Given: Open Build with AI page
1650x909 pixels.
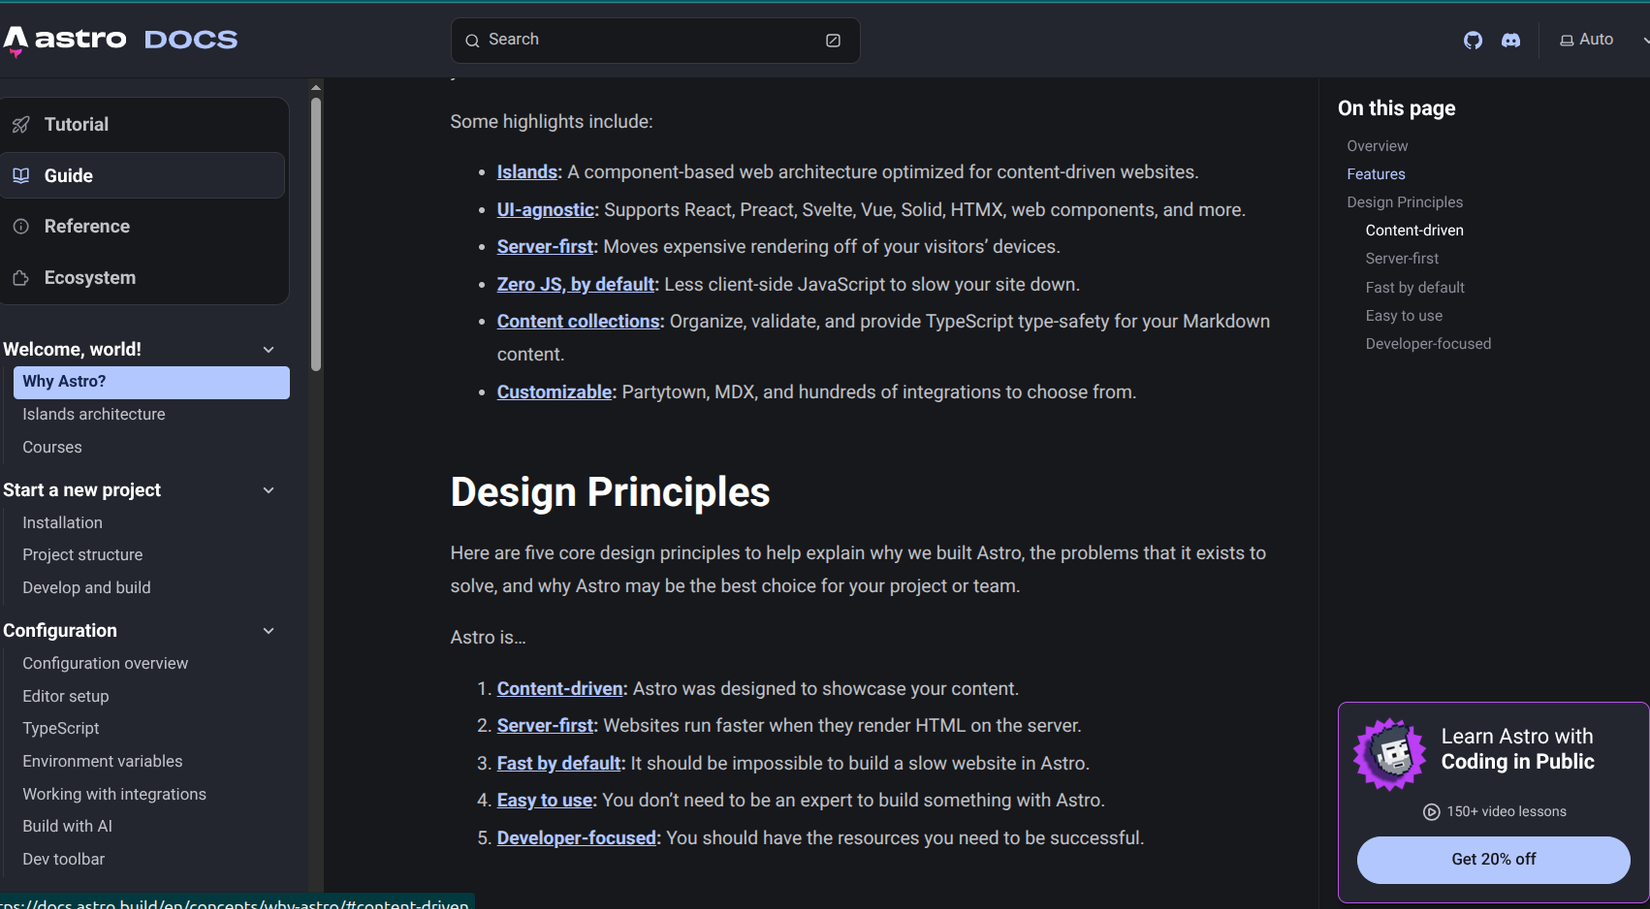Looking at the screenshot, I should (x=67, y=826).
